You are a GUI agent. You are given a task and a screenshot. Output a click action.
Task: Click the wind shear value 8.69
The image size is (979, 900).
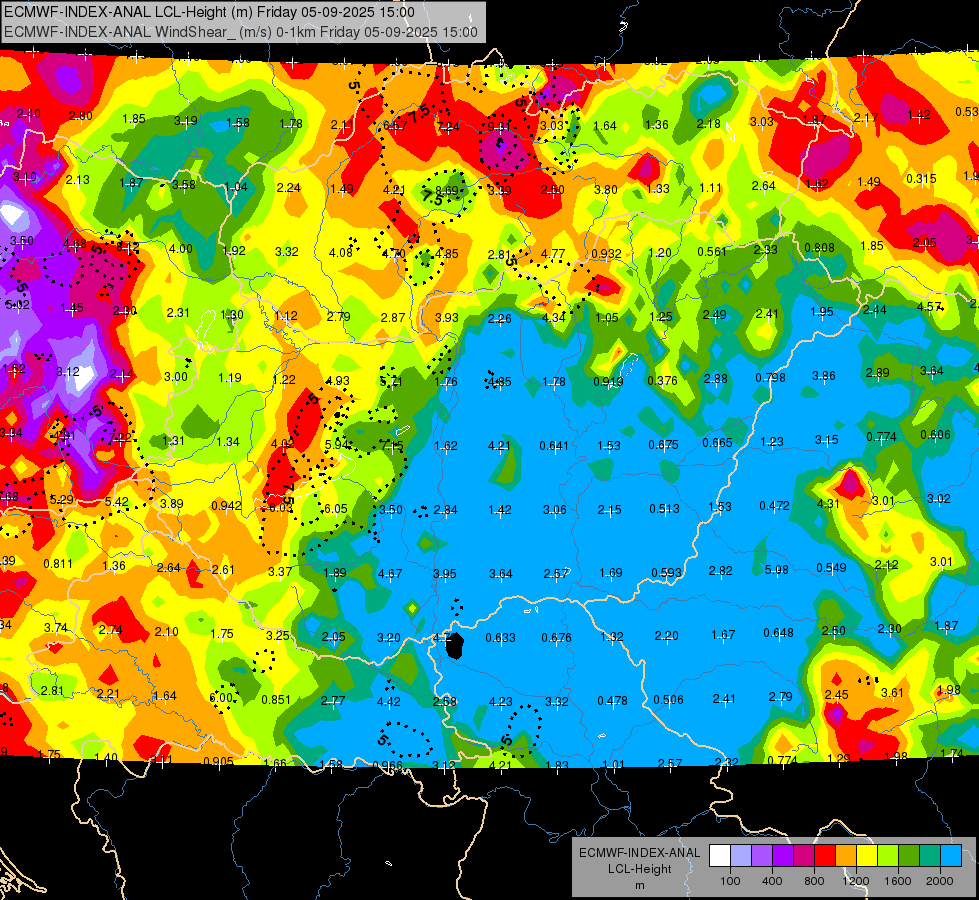coord(447,190)
